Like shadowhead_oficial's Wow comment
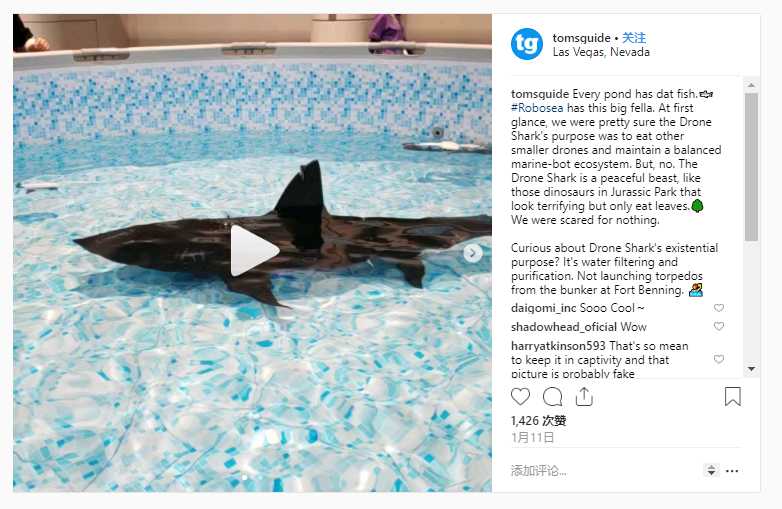 point(719,327)
